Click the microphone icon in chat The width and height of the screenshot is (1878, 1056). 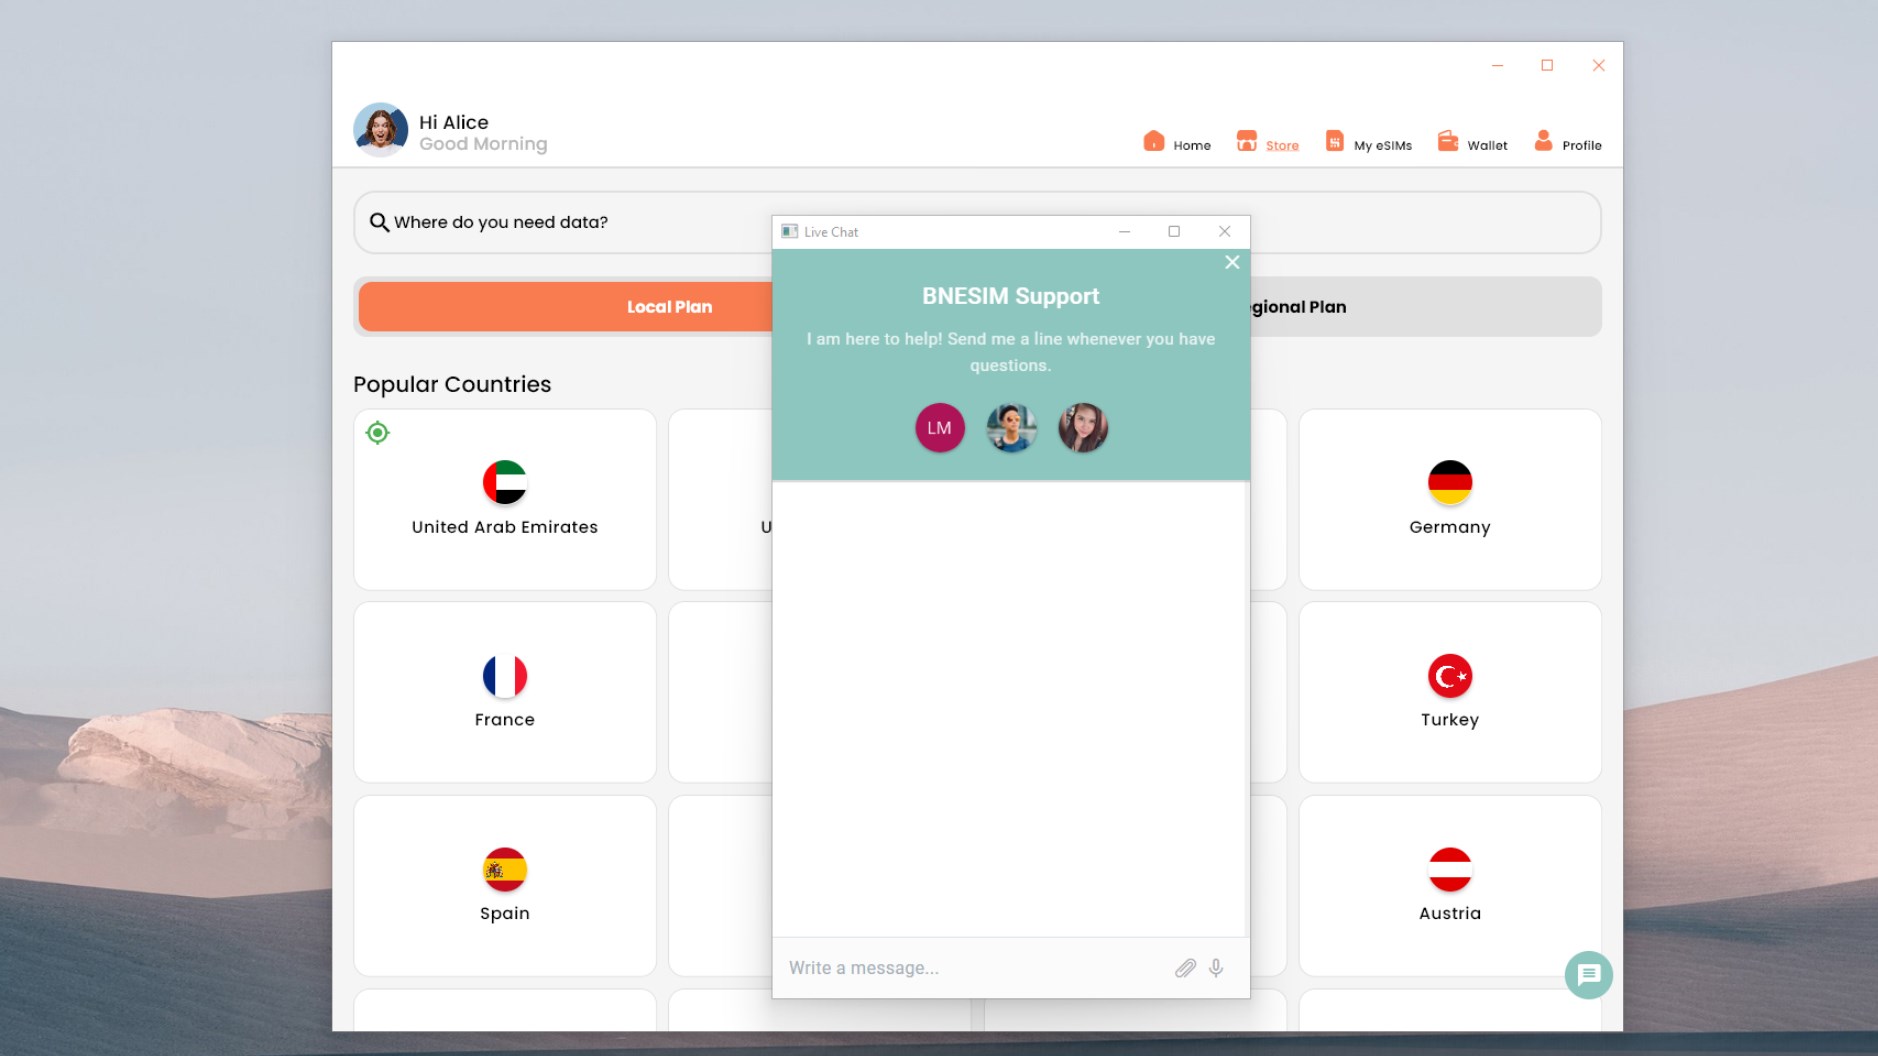click(1216, 967)
